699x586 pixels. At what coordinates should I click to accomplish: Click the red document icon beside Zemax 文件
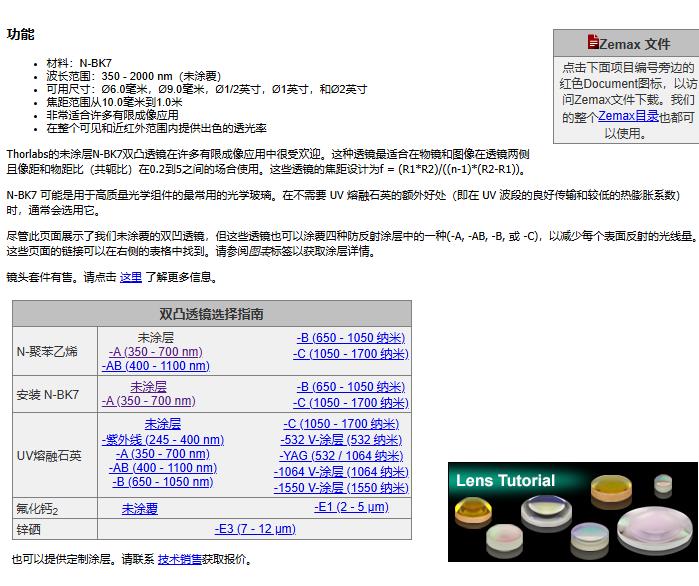592,41
